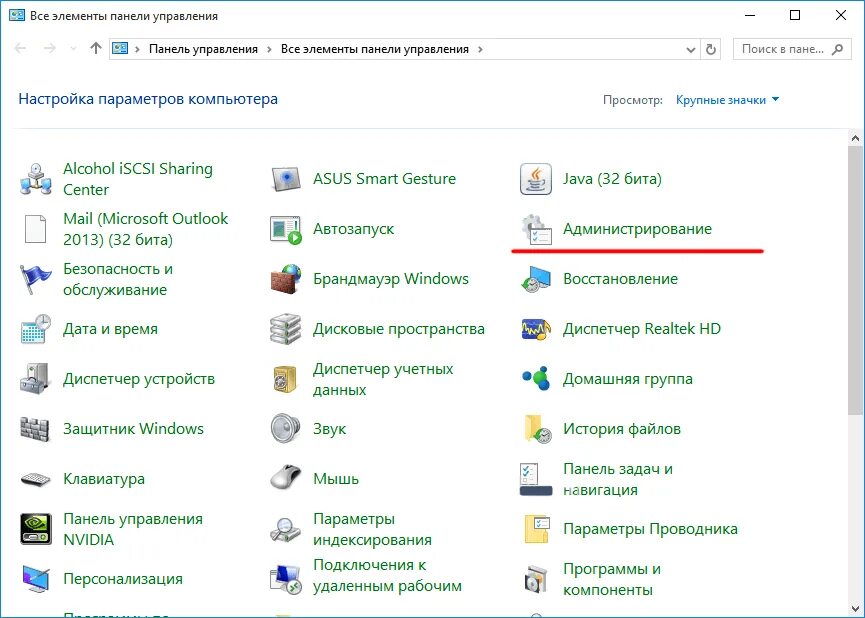
Task: Open the Персонализация monitor icon
Action: 36,579
